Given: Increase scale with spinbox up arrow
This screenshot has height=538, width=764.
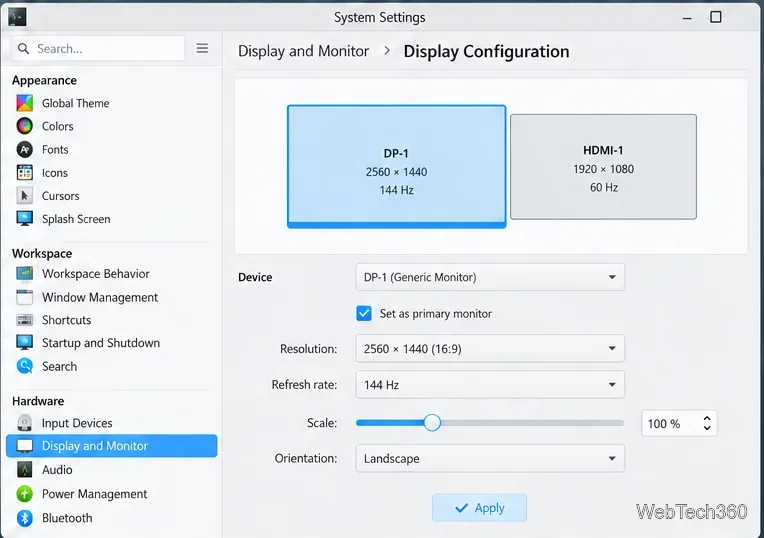Looking at the screenshot, I should point(707,418).
